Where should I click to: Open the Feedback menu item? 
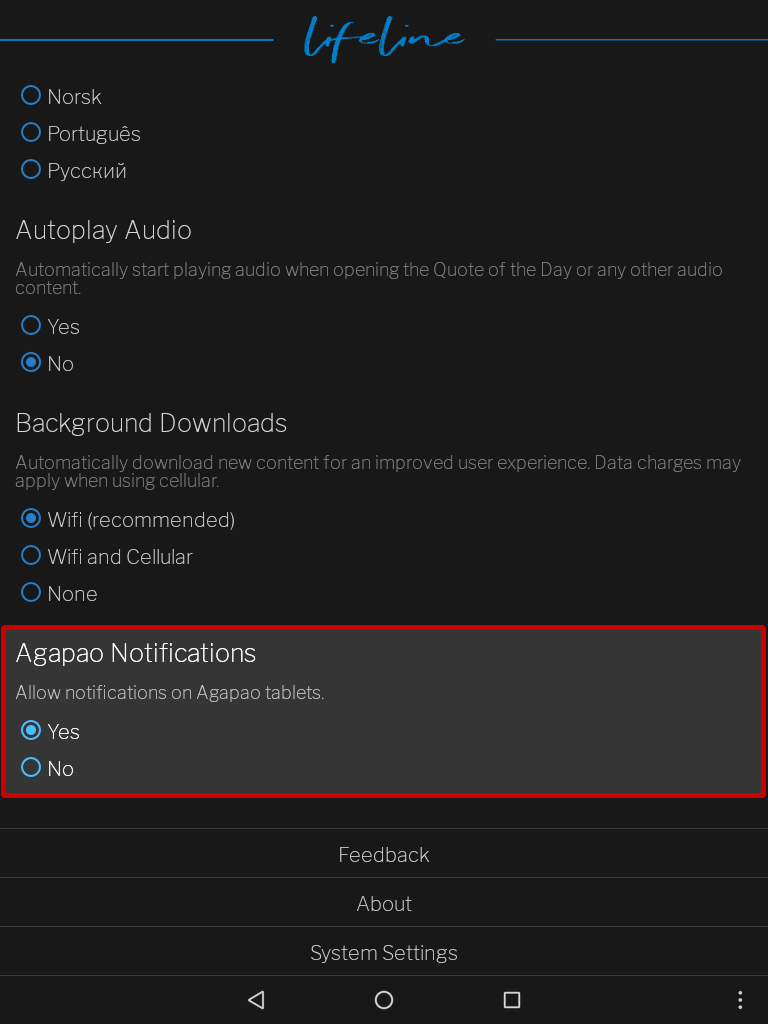(384, 854)
